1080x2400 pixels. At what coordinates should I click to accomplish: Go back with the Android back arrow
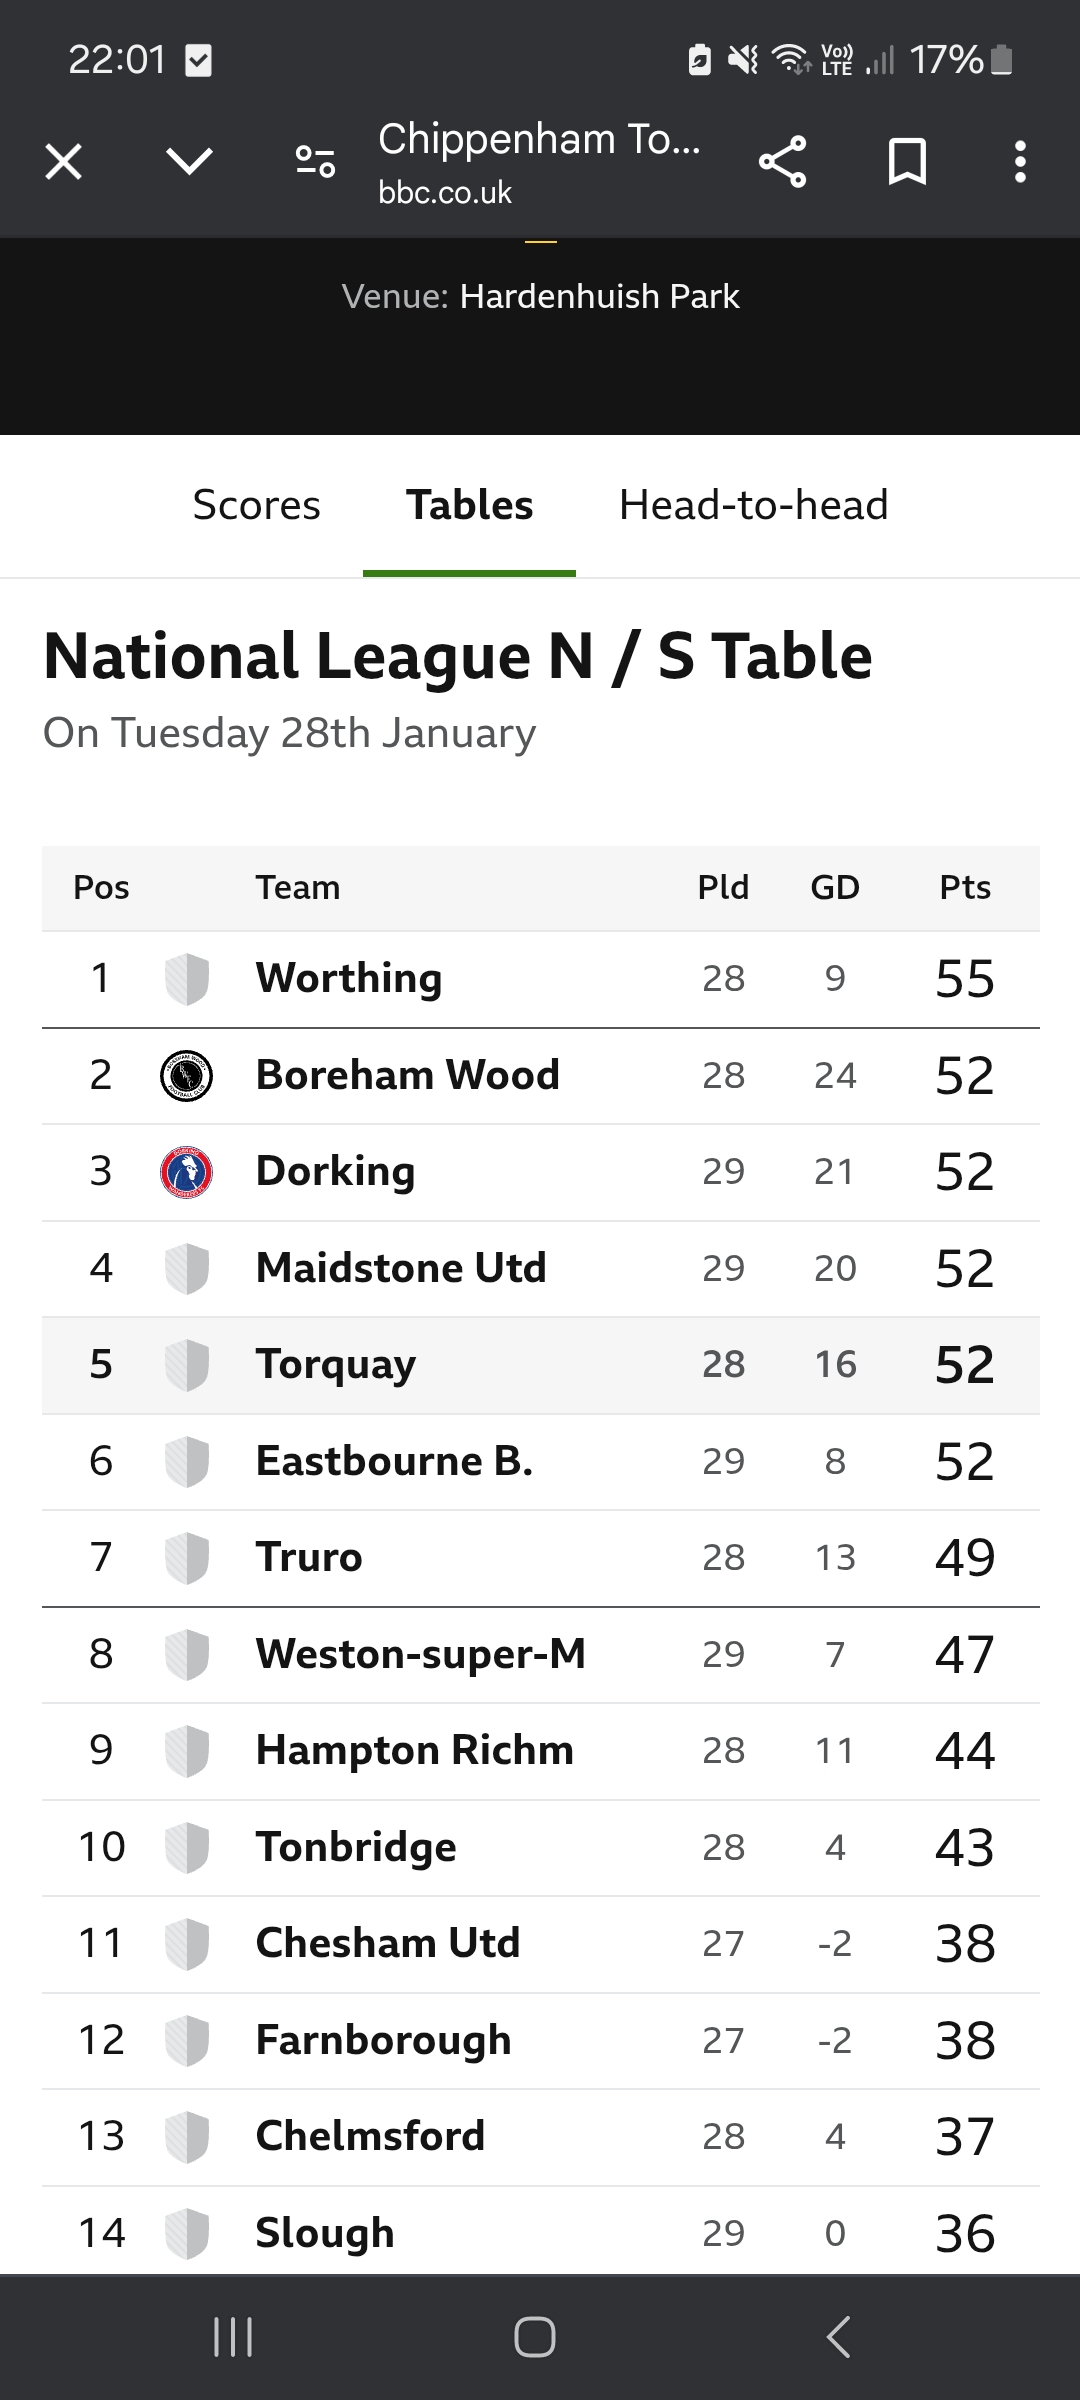[x=839, y=2337]
